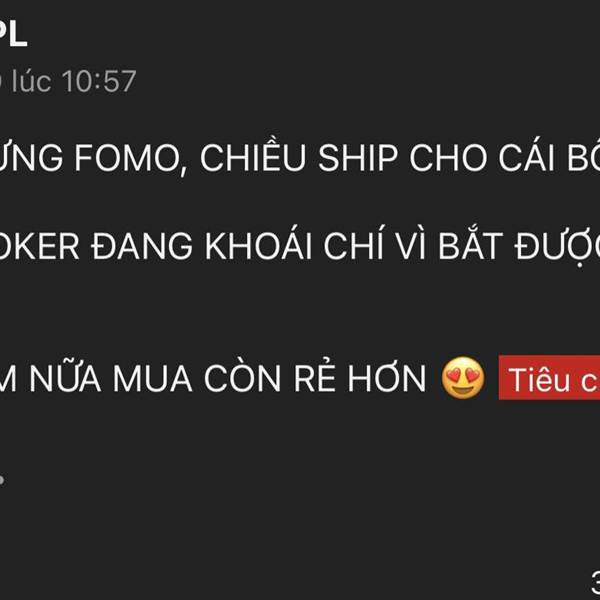Click the word CHIỀU in the first line
The image size is (600, 600).
253,155
